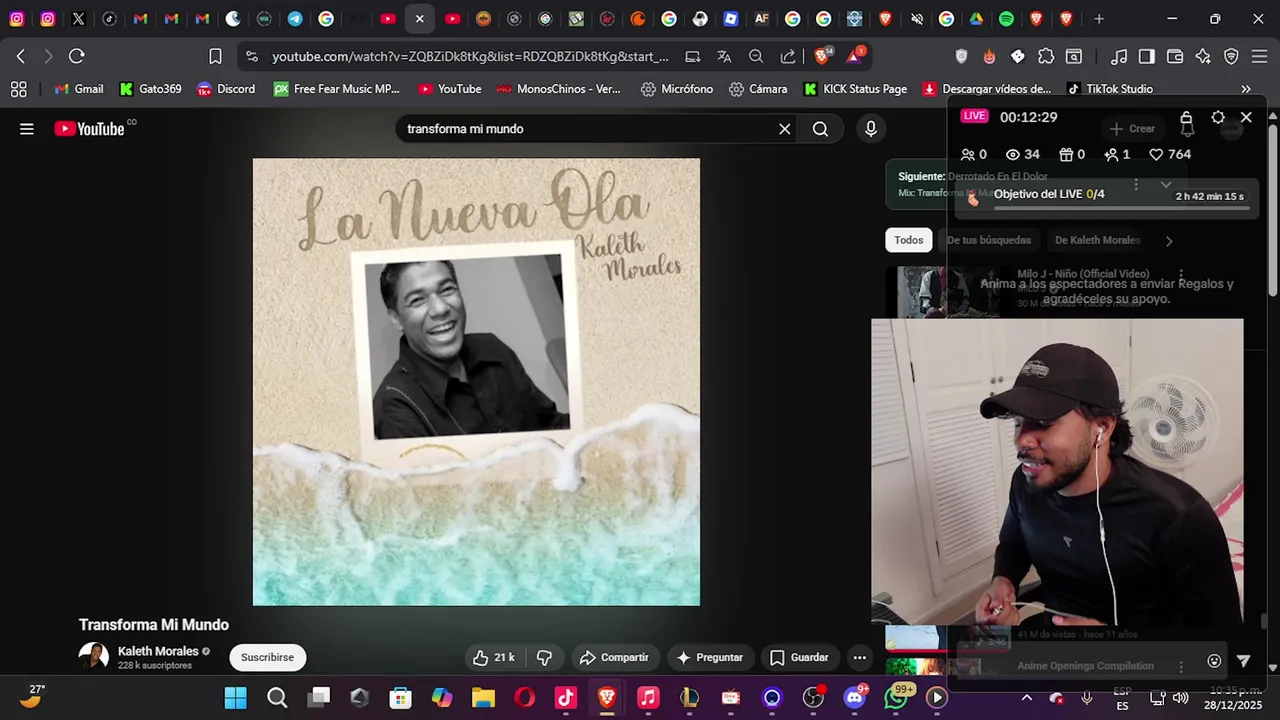Screen dimensions: 1280x720
Task: Open the music note playlist icon in toolbar
Action: tap(1119, 57)
